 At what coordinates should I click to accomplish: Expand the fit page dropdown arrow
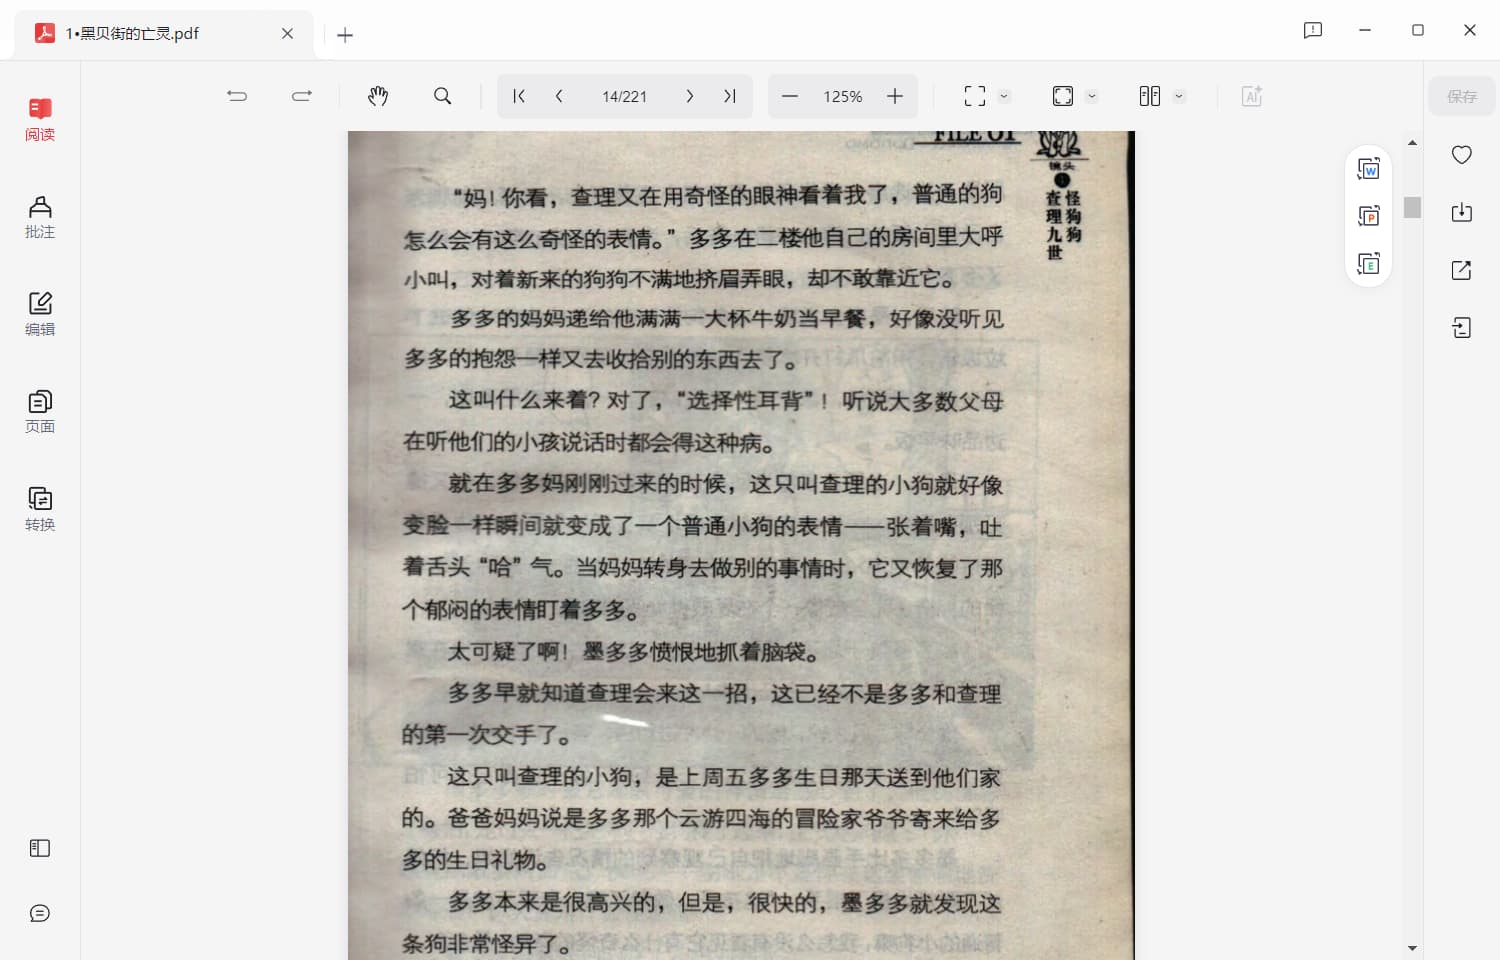point(1092,96)
